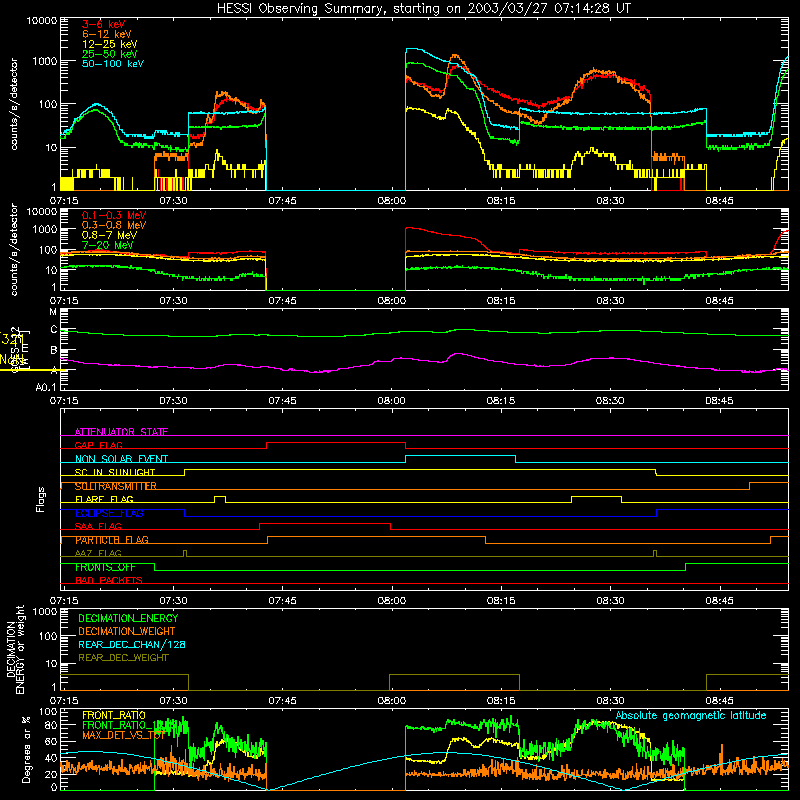Image resolution: width=800 pixels, height=800 pixels.
Task: Click the FLARE_FLAG raised segment near 08:30
Action: point(596,496)
